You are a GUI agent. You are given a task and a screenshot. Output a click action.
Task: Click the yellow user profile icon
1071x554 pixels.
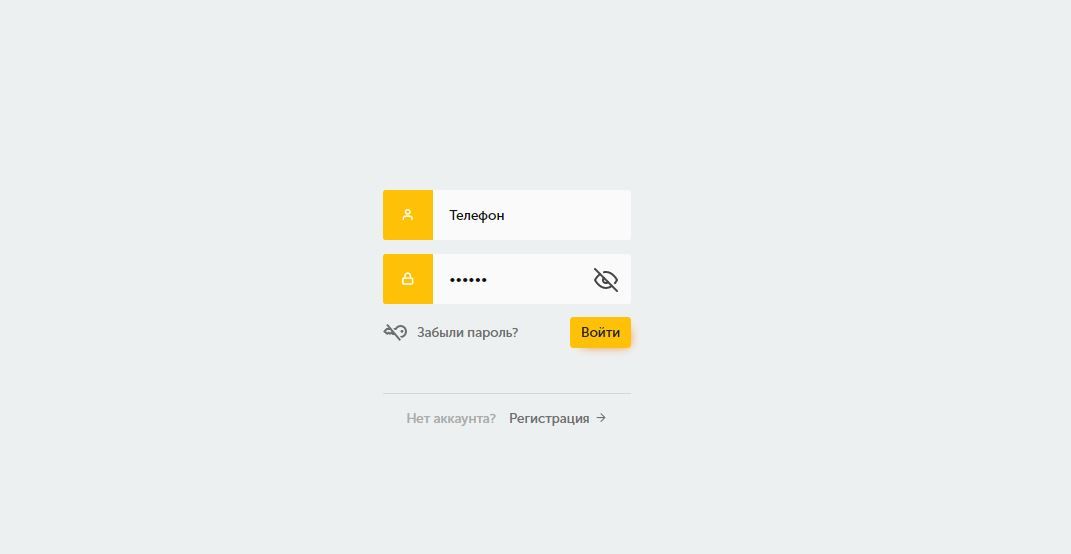click(408, 214)
